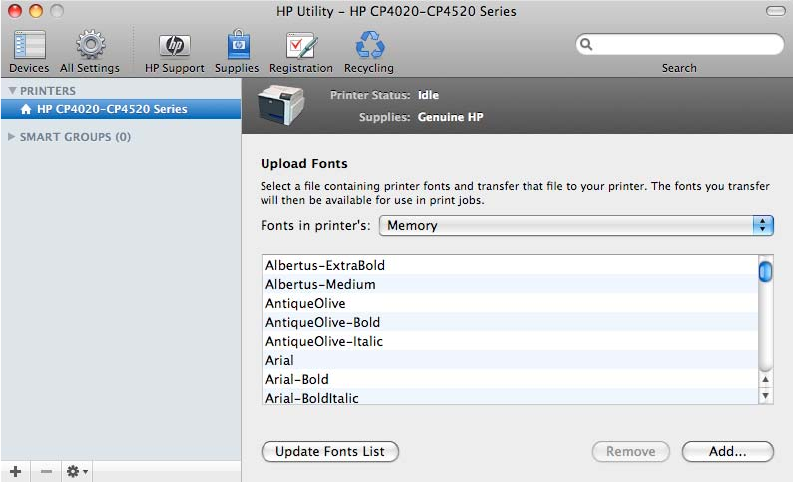The image size is (793, 482).
Task: Select the Arial-Bold font row
Action: pyautogui.click(x=510, y=379)
